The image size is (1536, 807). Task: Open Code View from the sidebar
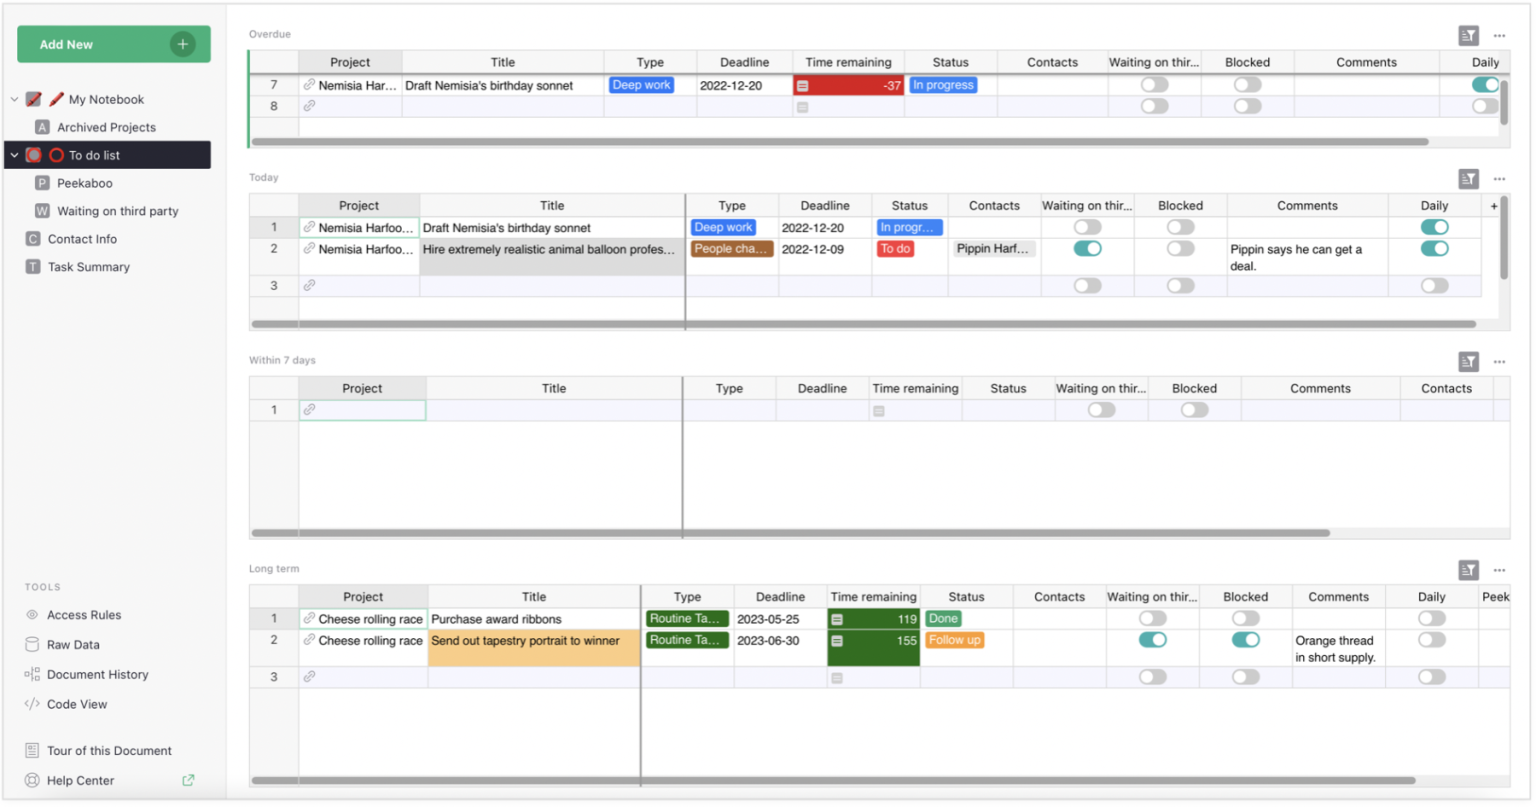(34, 704)
